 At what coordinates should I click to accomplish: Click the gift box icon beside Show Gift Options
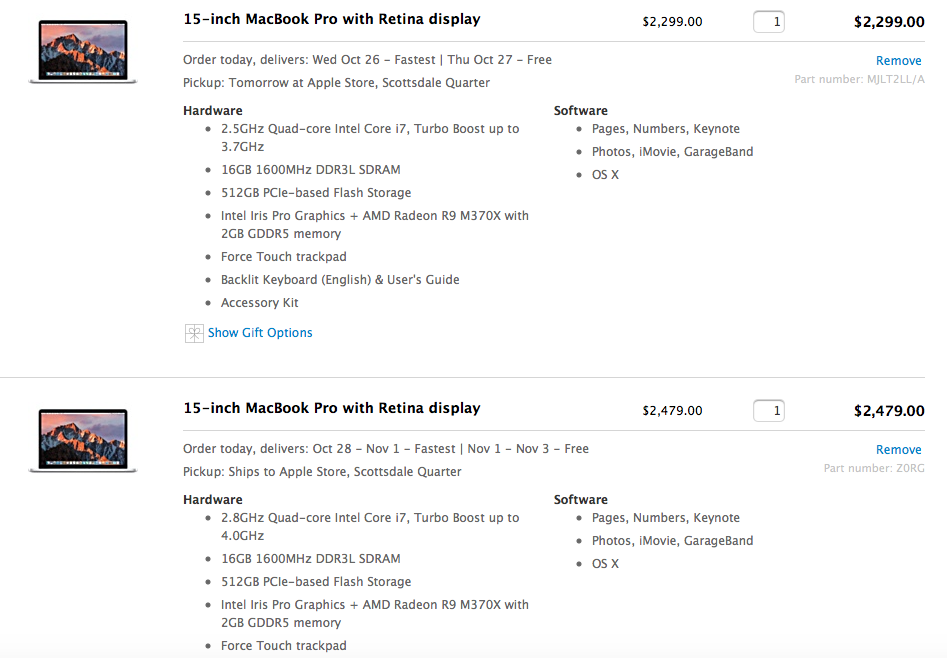[194, 333]
